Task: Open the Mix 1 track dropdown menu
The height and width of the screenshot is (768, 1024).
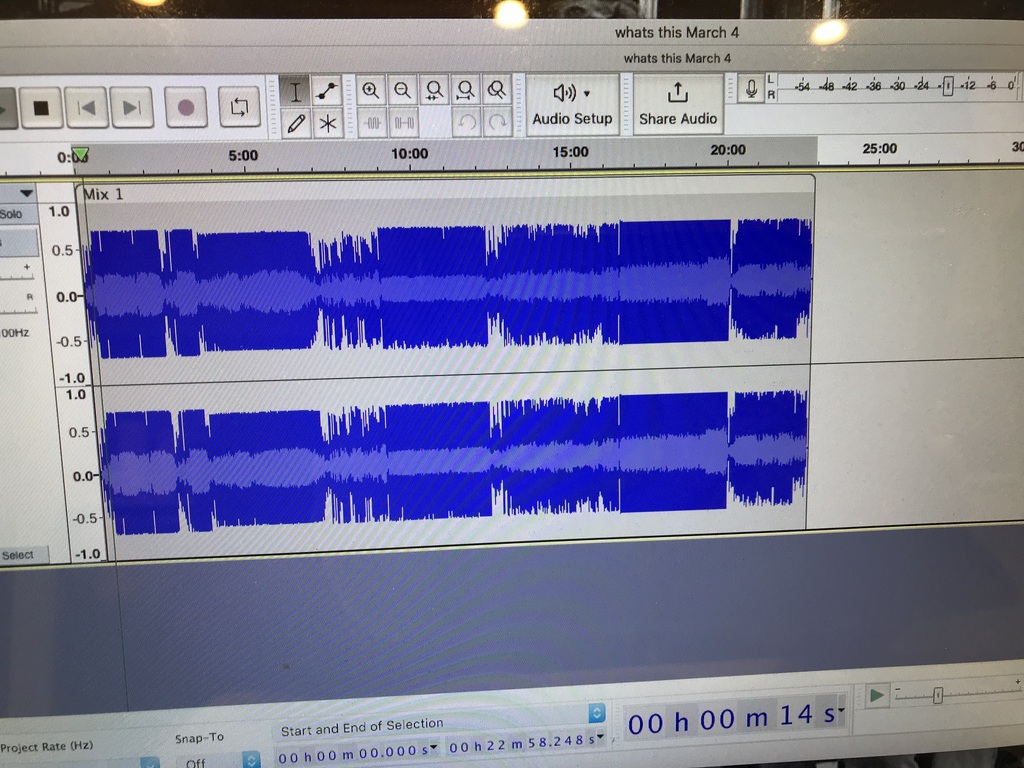Action: click(x=27, y=193)
